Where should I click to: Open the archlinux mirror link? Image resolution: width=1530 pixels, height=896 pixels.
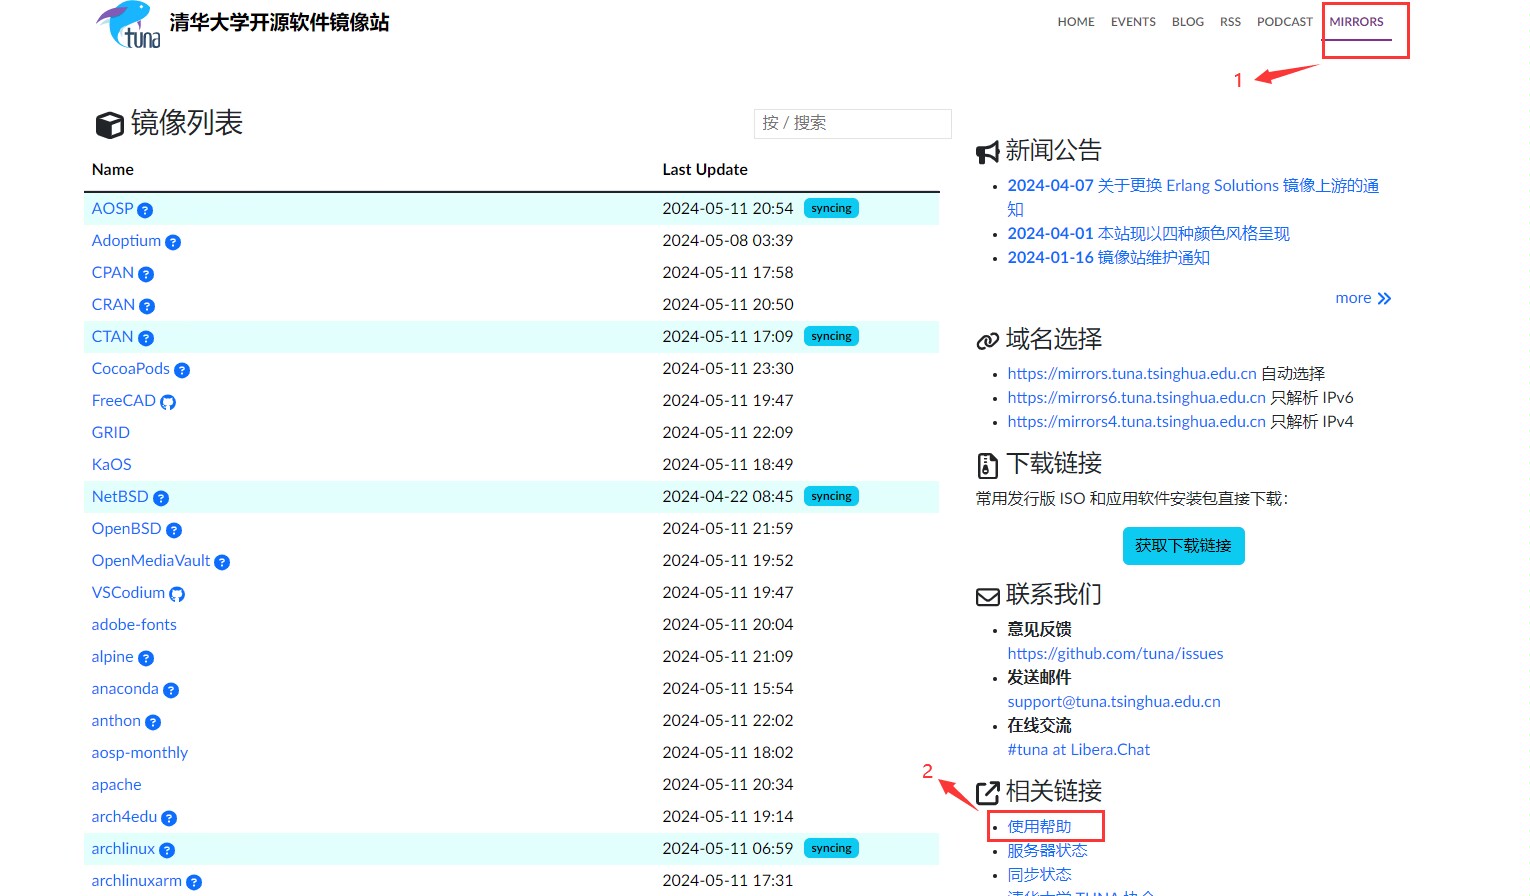point(123,849)
